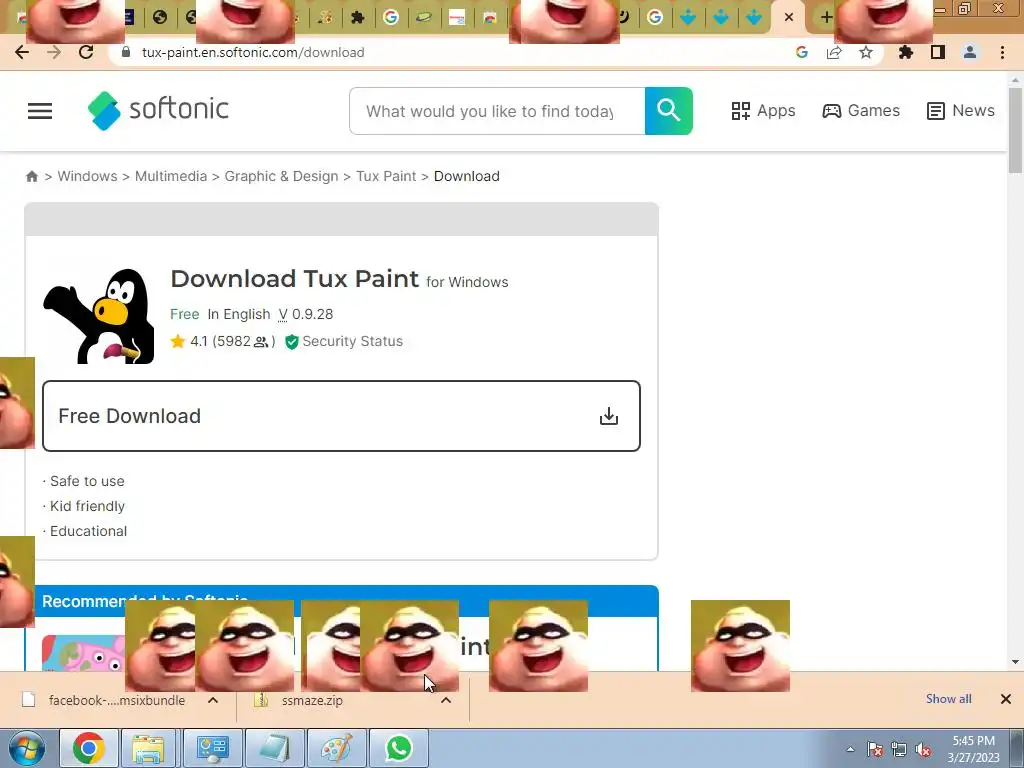Screen dimensions: 1024x768
Task: Expand options for facebook msixbundle download
Action: point(213,700)
